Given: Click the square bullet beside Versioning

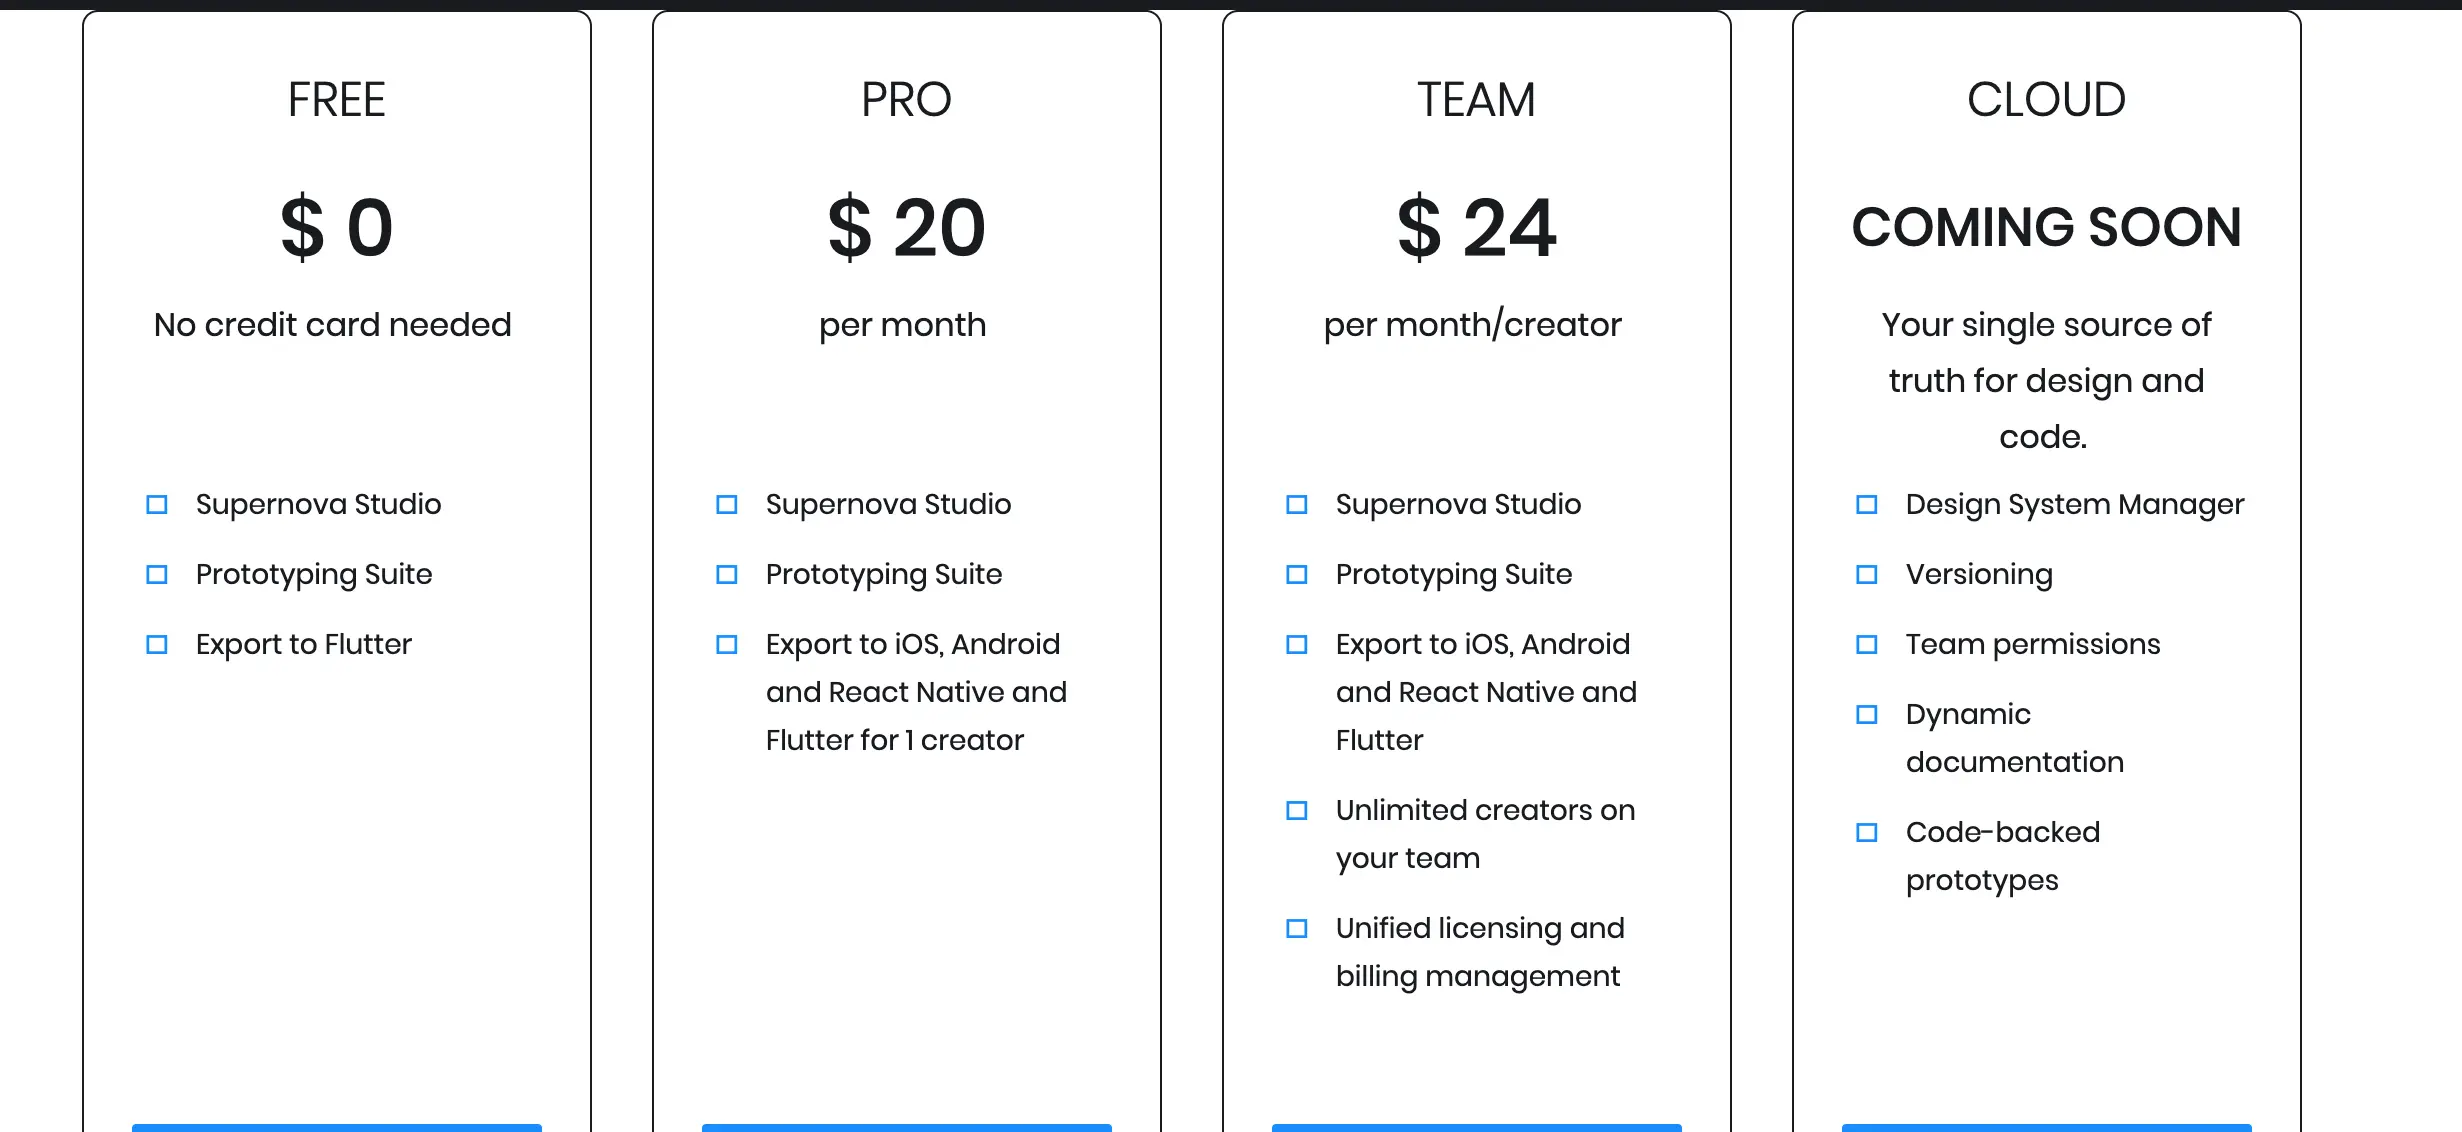Looking at the screenshot, I should click(x=1866, y=575).
